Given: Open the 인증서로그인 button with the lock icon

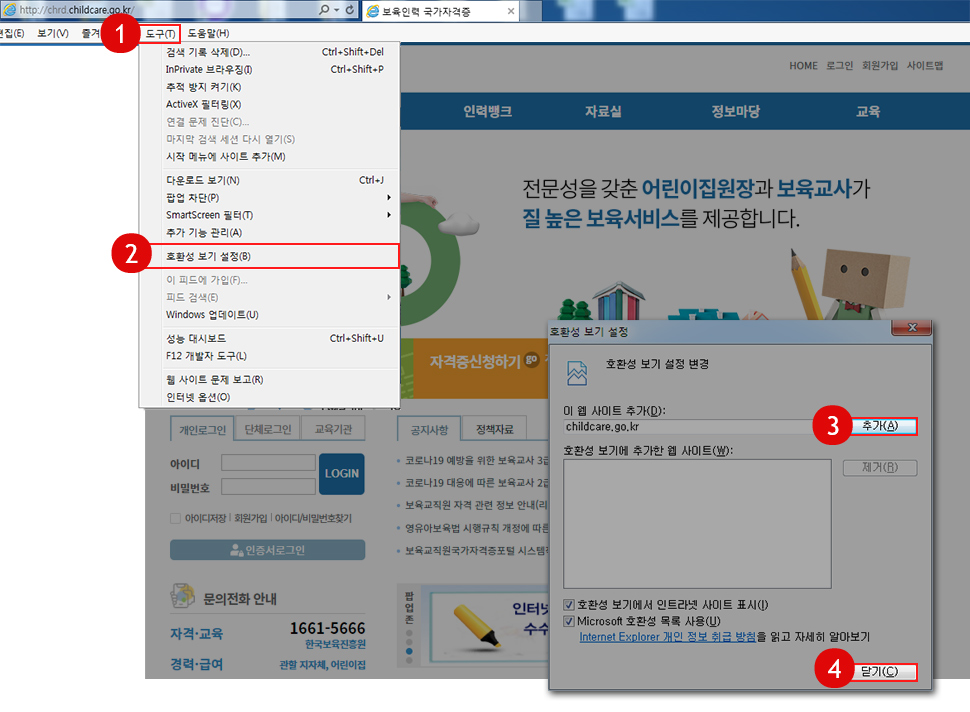Looking at the screenshot, I should coord(267,550).
